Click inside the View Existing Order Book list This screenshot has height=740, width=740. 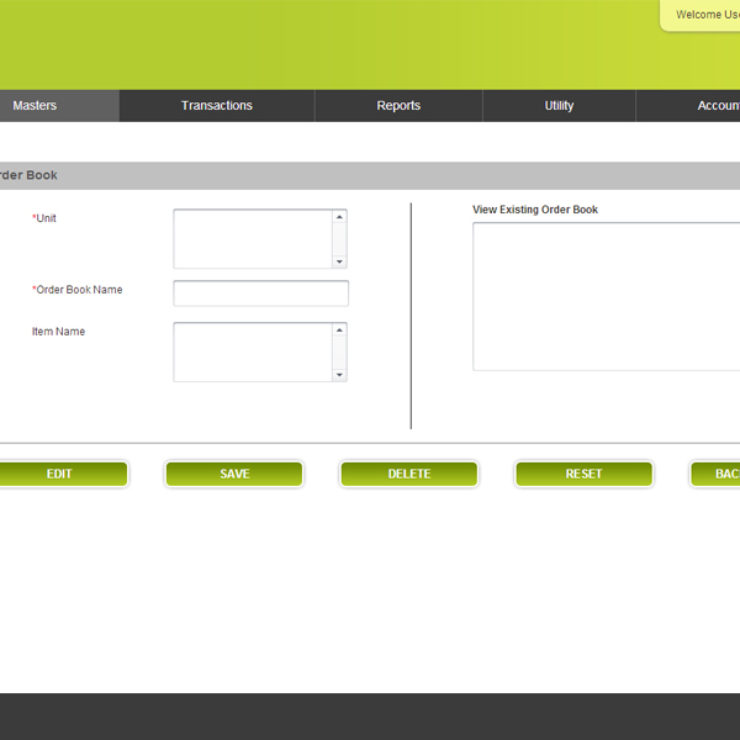[x=605, y=296]
